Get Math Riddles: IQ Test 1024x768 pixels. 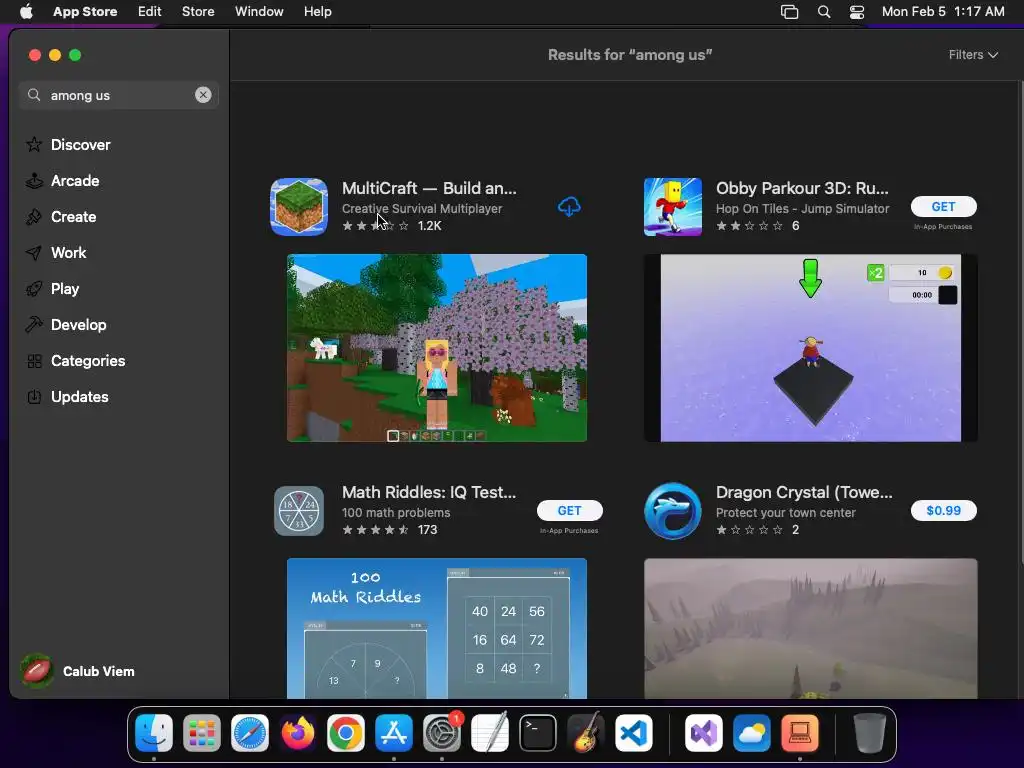(x=569, y=511)
